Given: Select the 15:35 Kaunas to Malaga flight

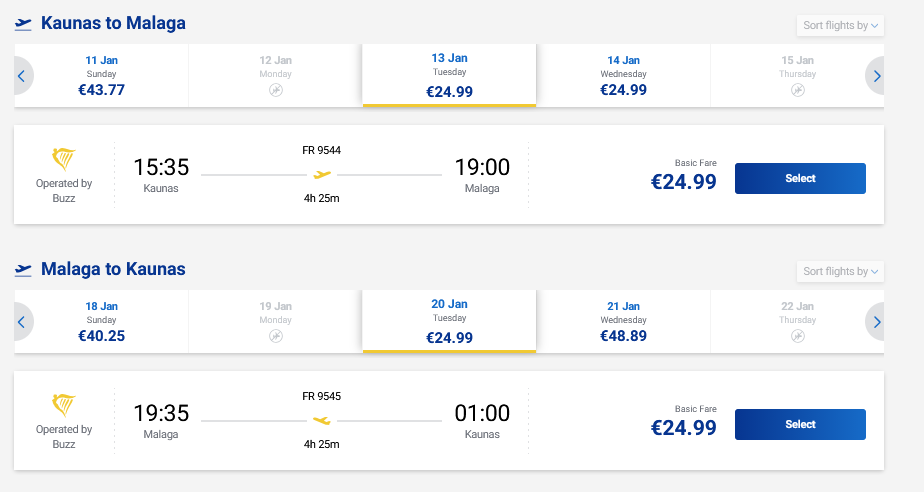Looking at the screenshot, I should click(x=800, y=178).
